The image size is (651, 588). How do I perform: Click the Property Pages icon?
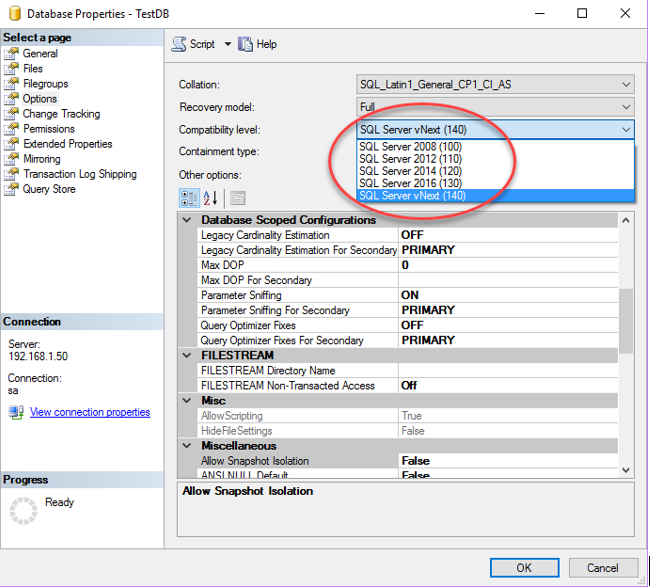(x=238, y=197)
